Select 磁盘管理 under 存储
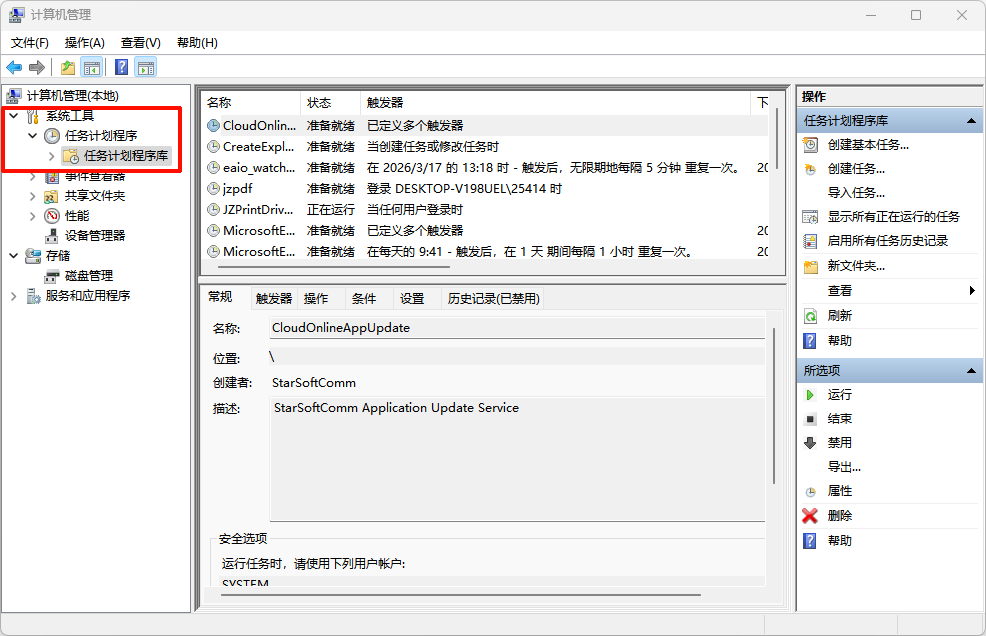 tap(89, 276)
